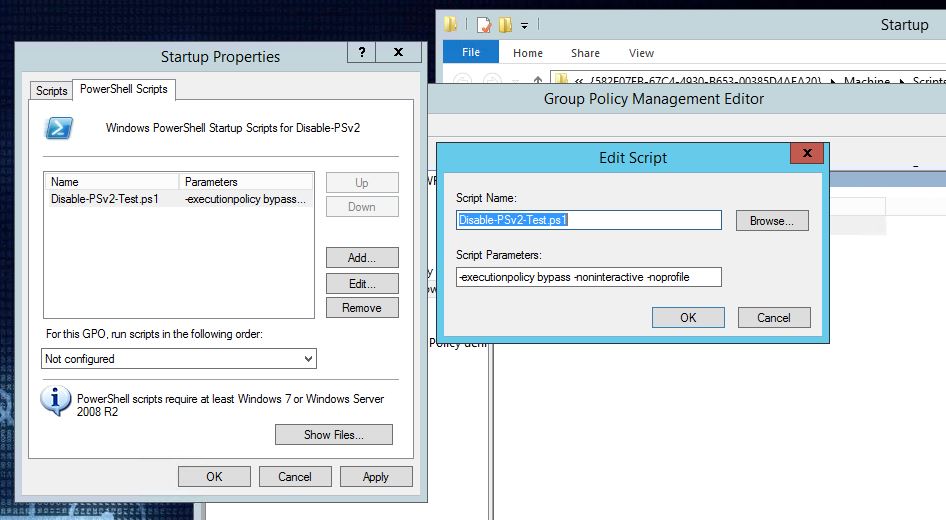Click OK in the Edit Script dialog
Viewport: 946px width, 520px height.
tap(688, 318)
